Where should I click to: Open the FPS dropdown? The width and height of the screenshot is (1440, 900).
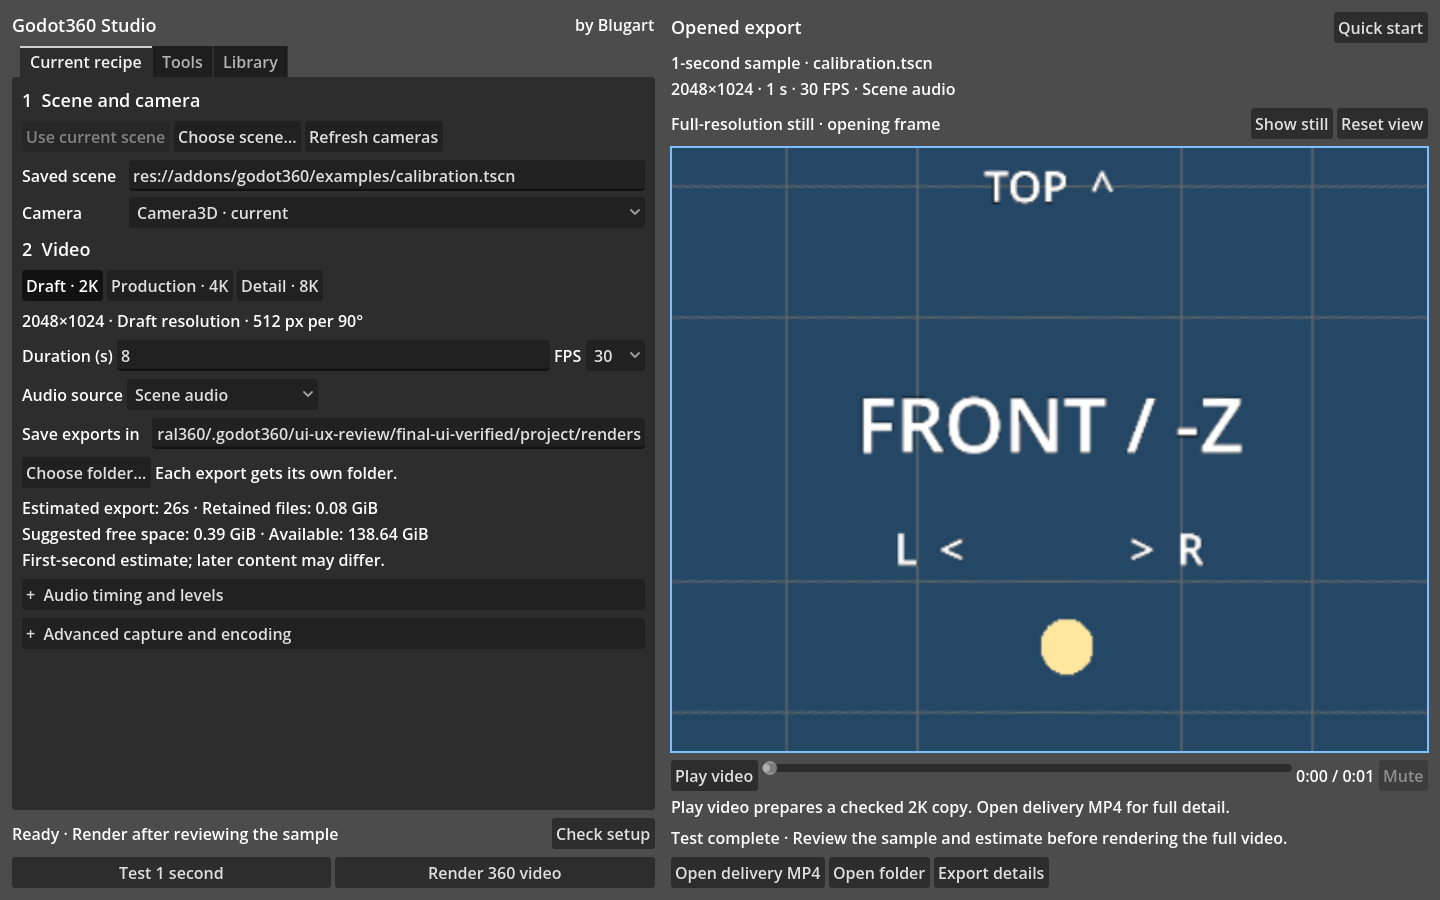(x=615, y=356)
